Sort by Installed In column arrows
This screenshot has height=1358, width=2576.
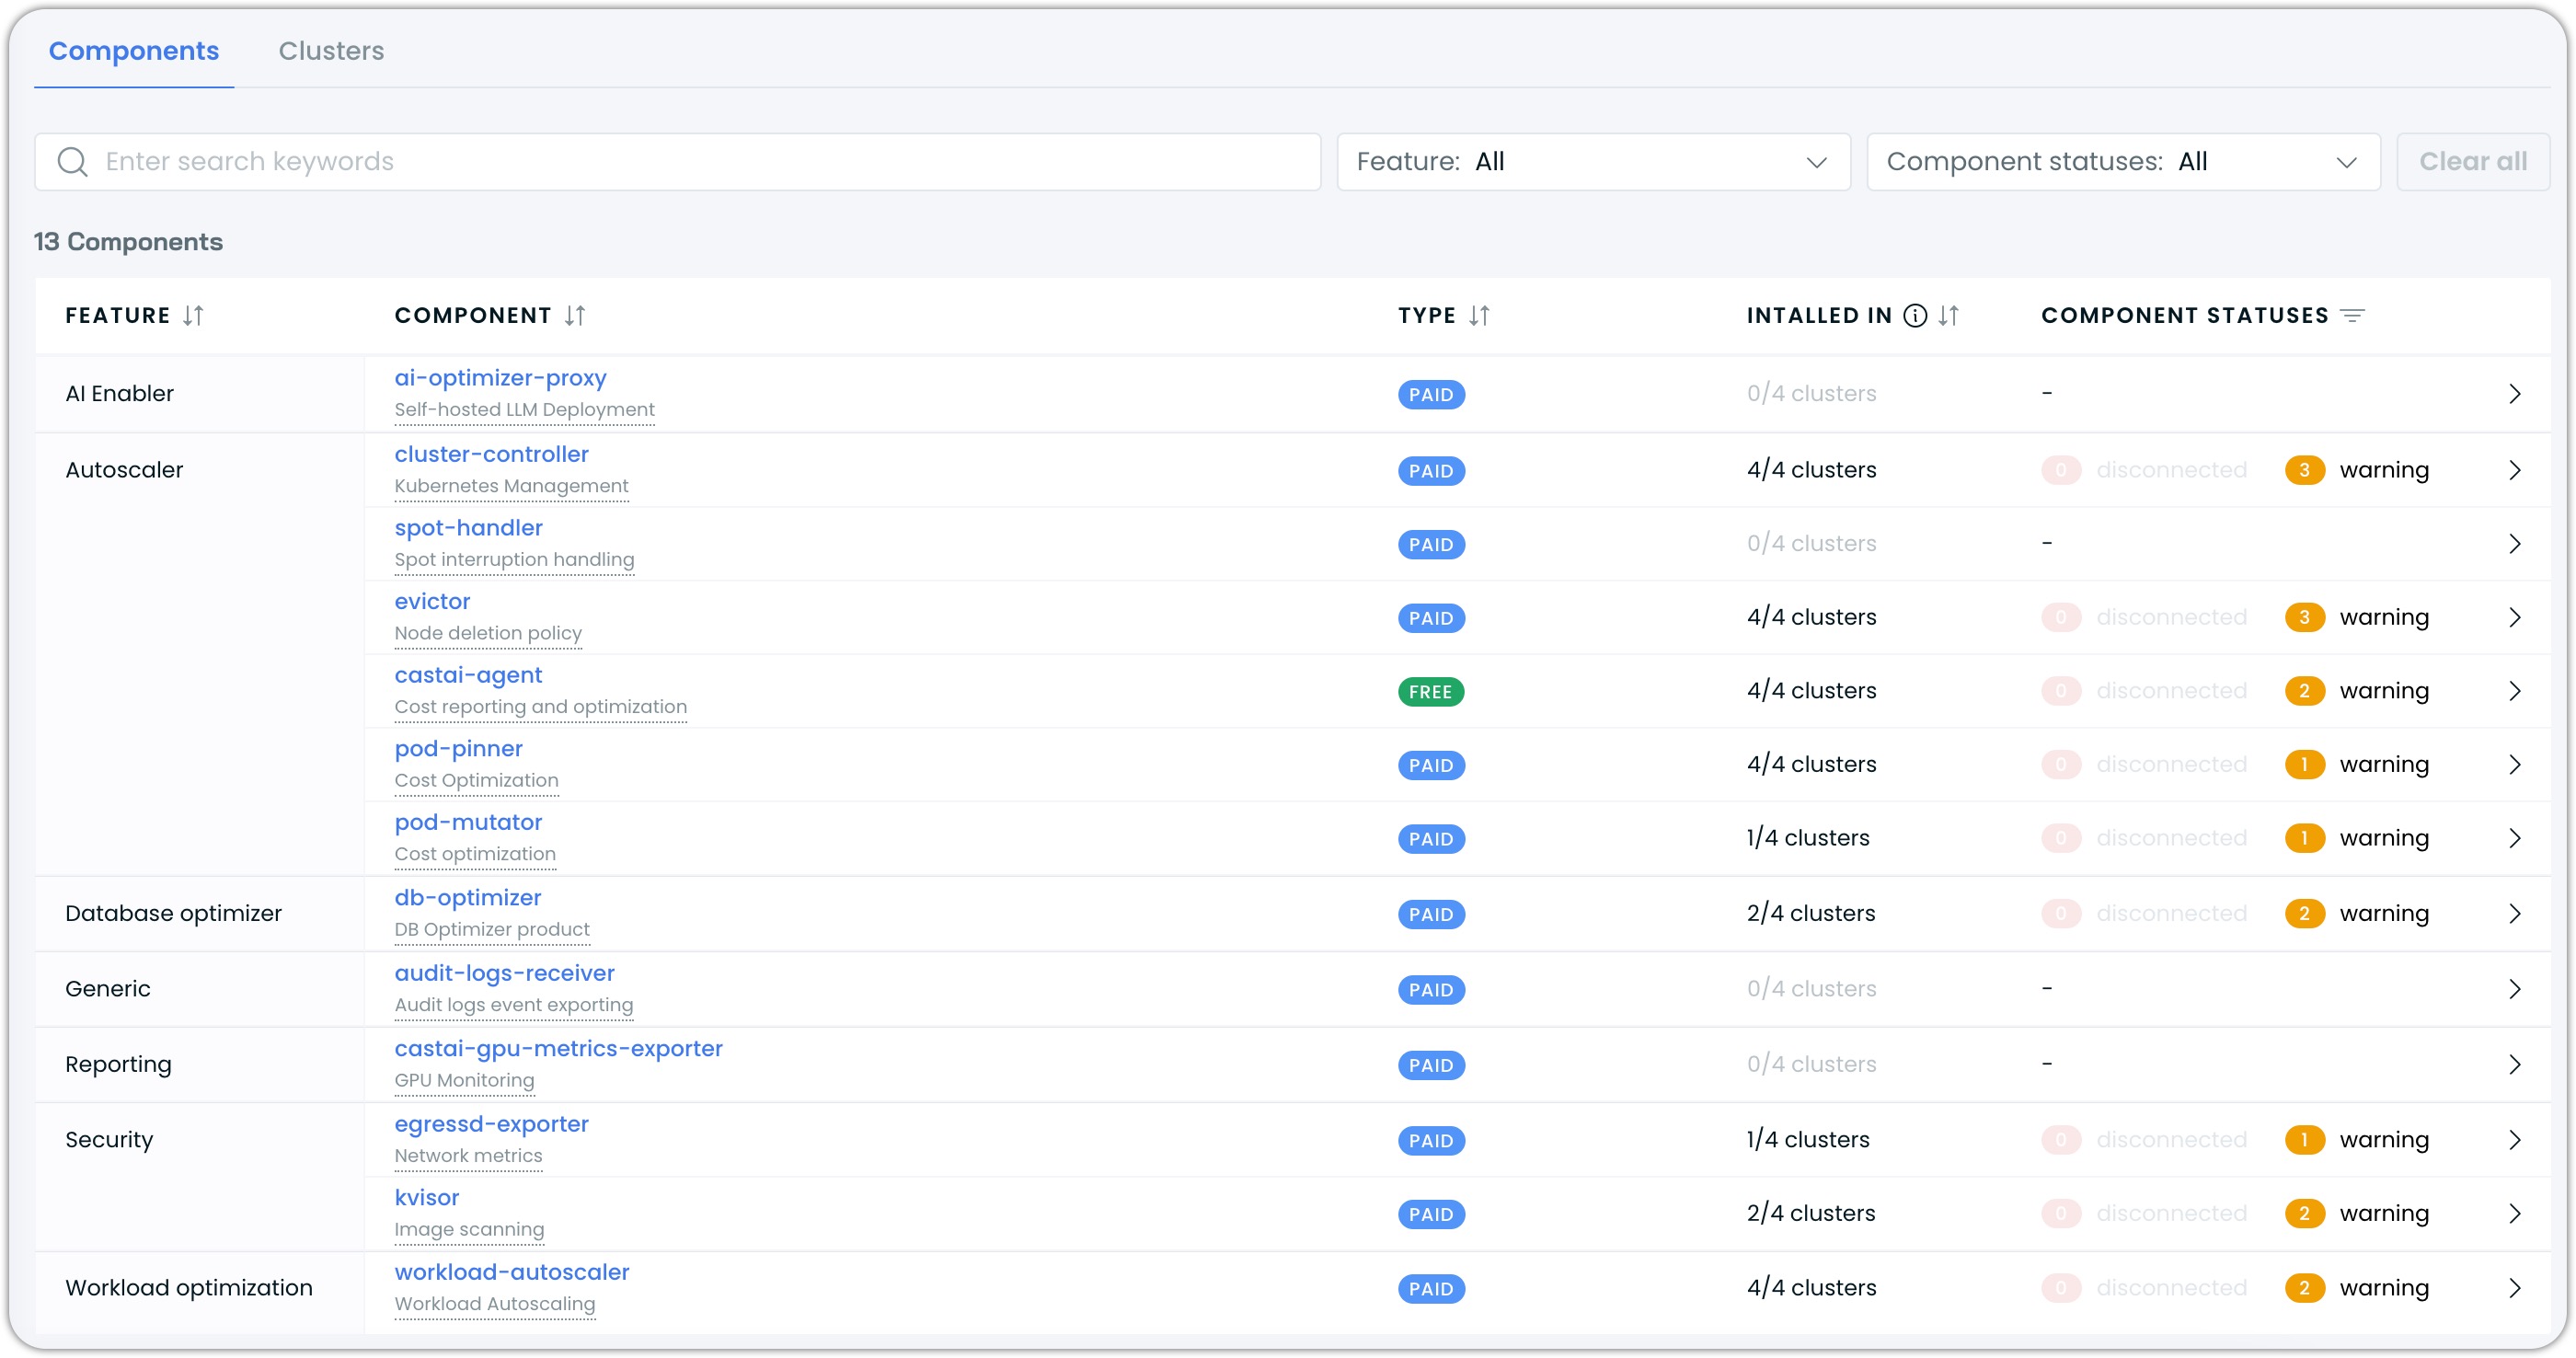[1948, 316]
